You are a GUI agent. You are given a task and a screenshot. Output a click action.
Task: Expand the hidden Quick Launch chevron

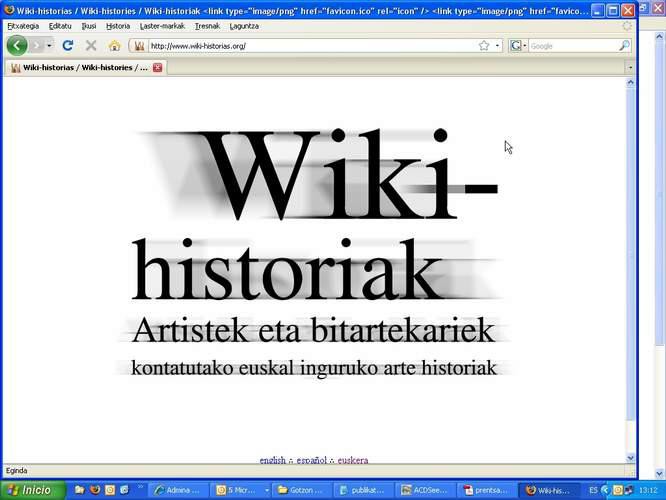[x=141, y=487]
